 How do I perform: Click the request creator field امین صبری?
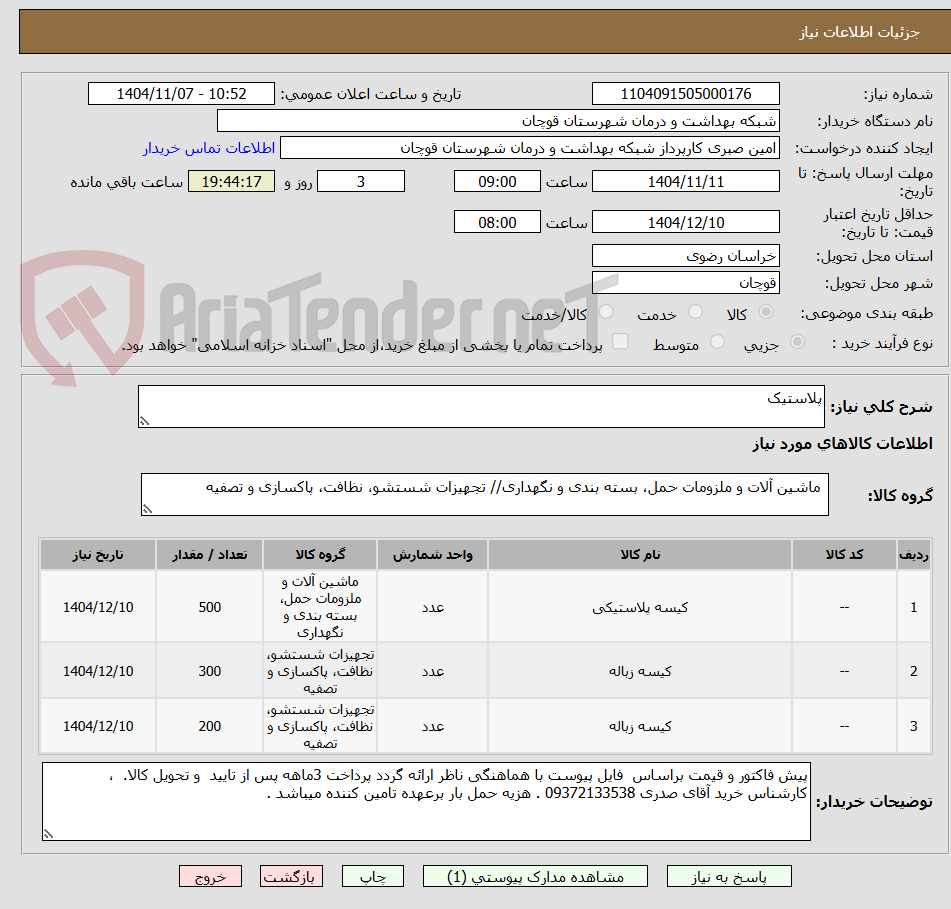point(529,148)
